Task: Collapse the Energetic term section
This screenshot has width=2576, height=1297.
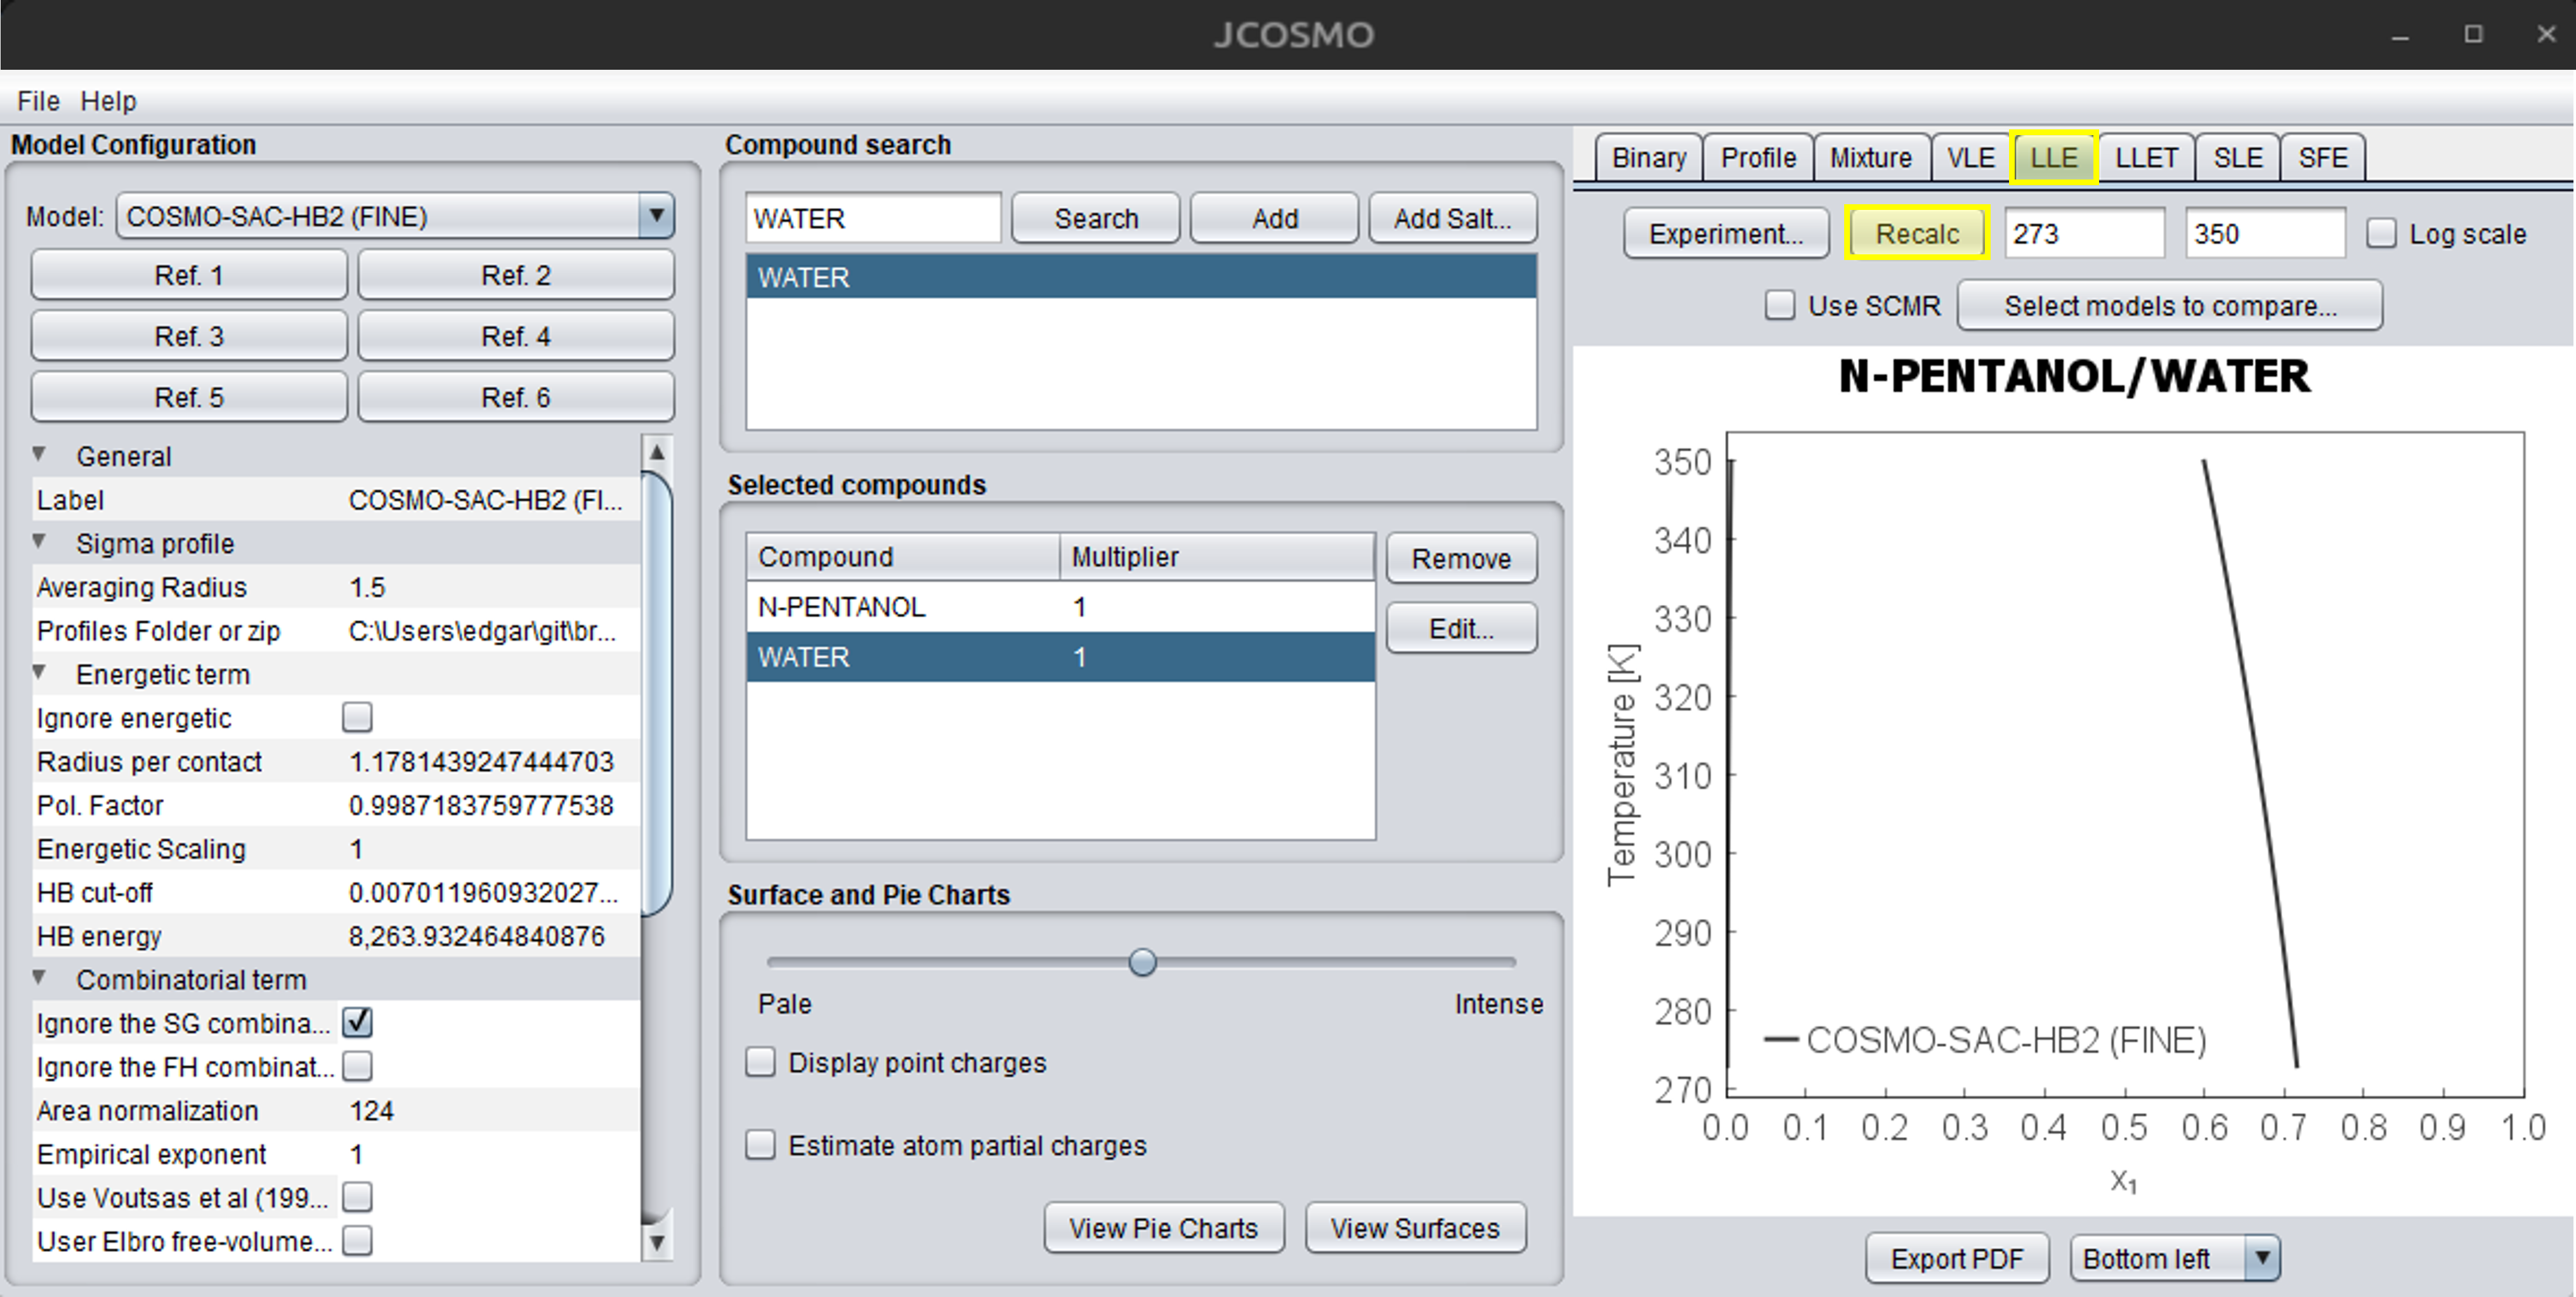Action: click(x=39, y=673)
